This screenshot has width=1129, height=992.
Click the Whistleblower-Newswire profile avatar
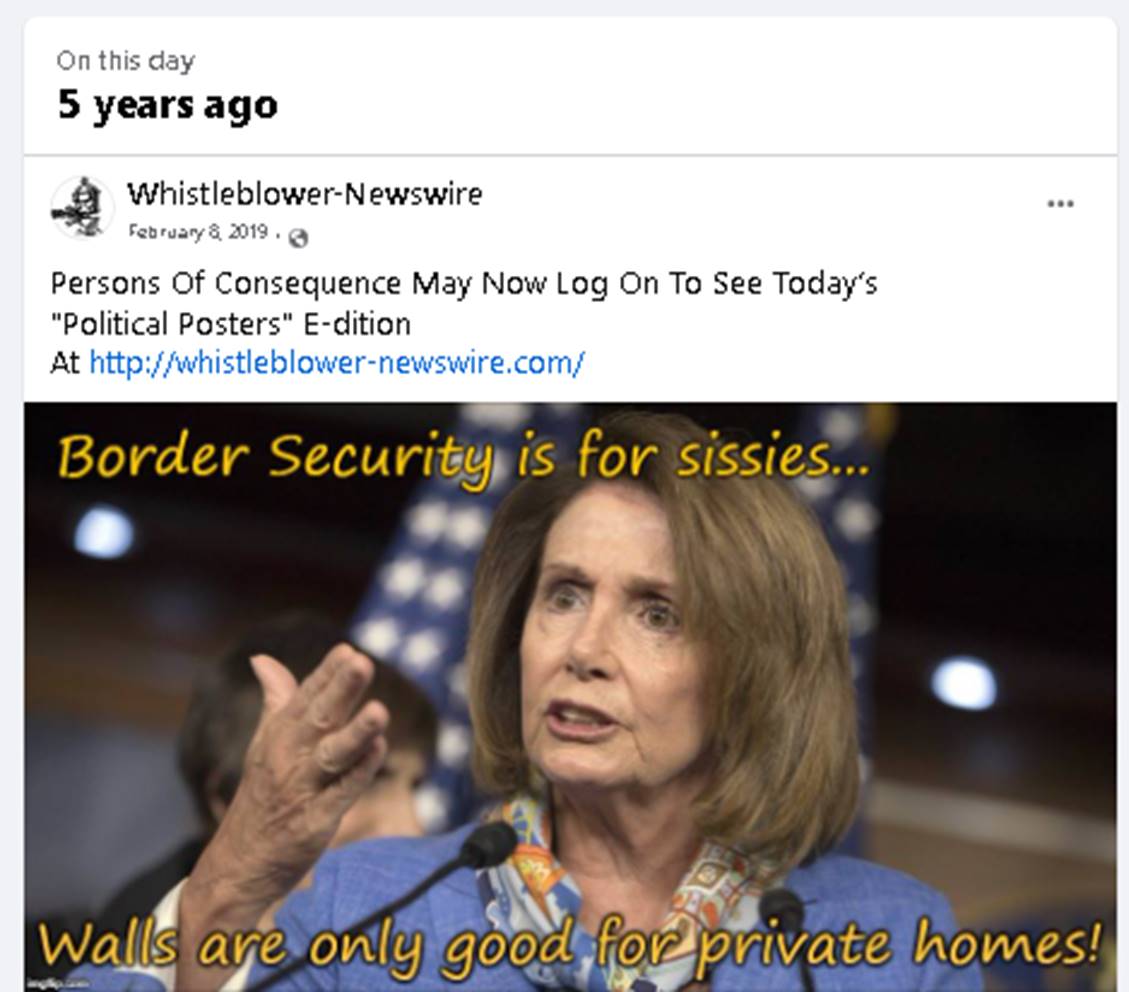tap(82, 208)
